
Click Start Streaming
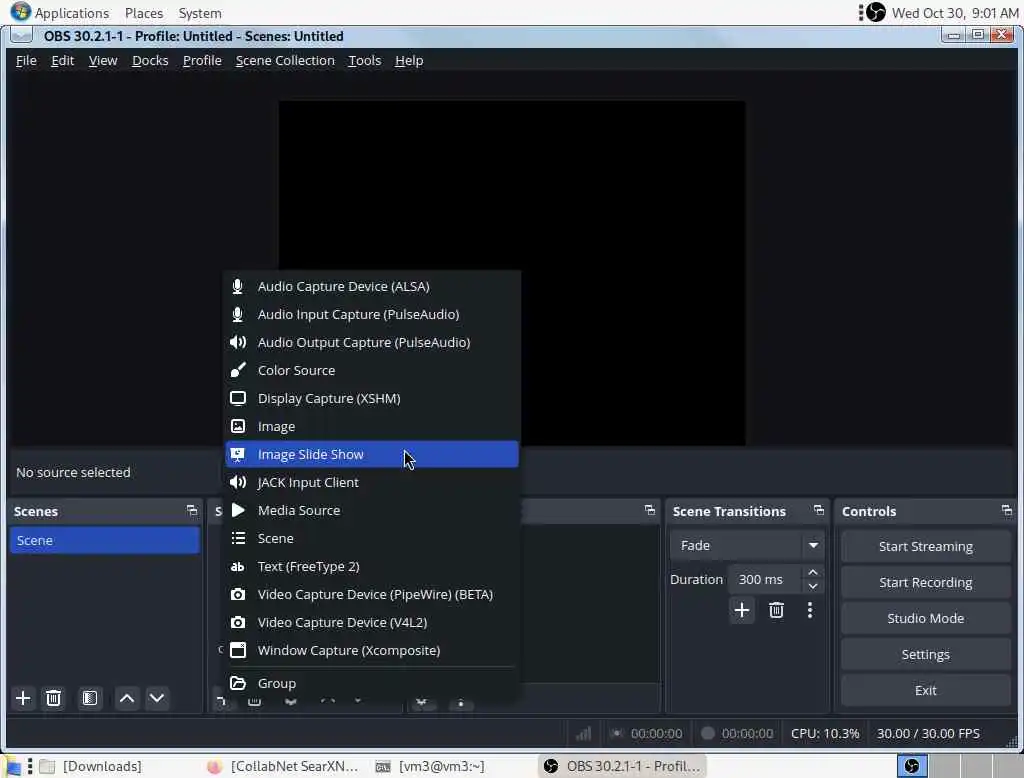point(925,547)
